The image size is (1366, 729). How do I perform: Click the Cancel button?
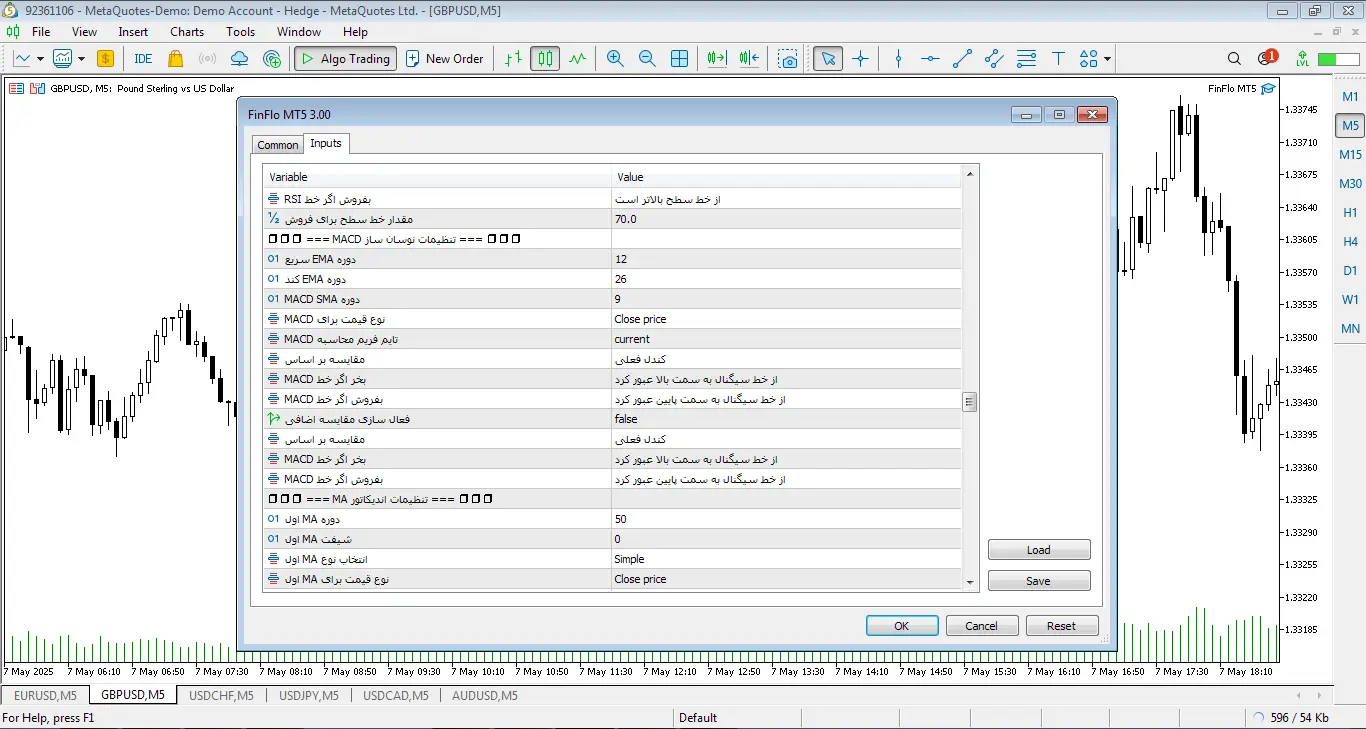(x=982, y=626)
